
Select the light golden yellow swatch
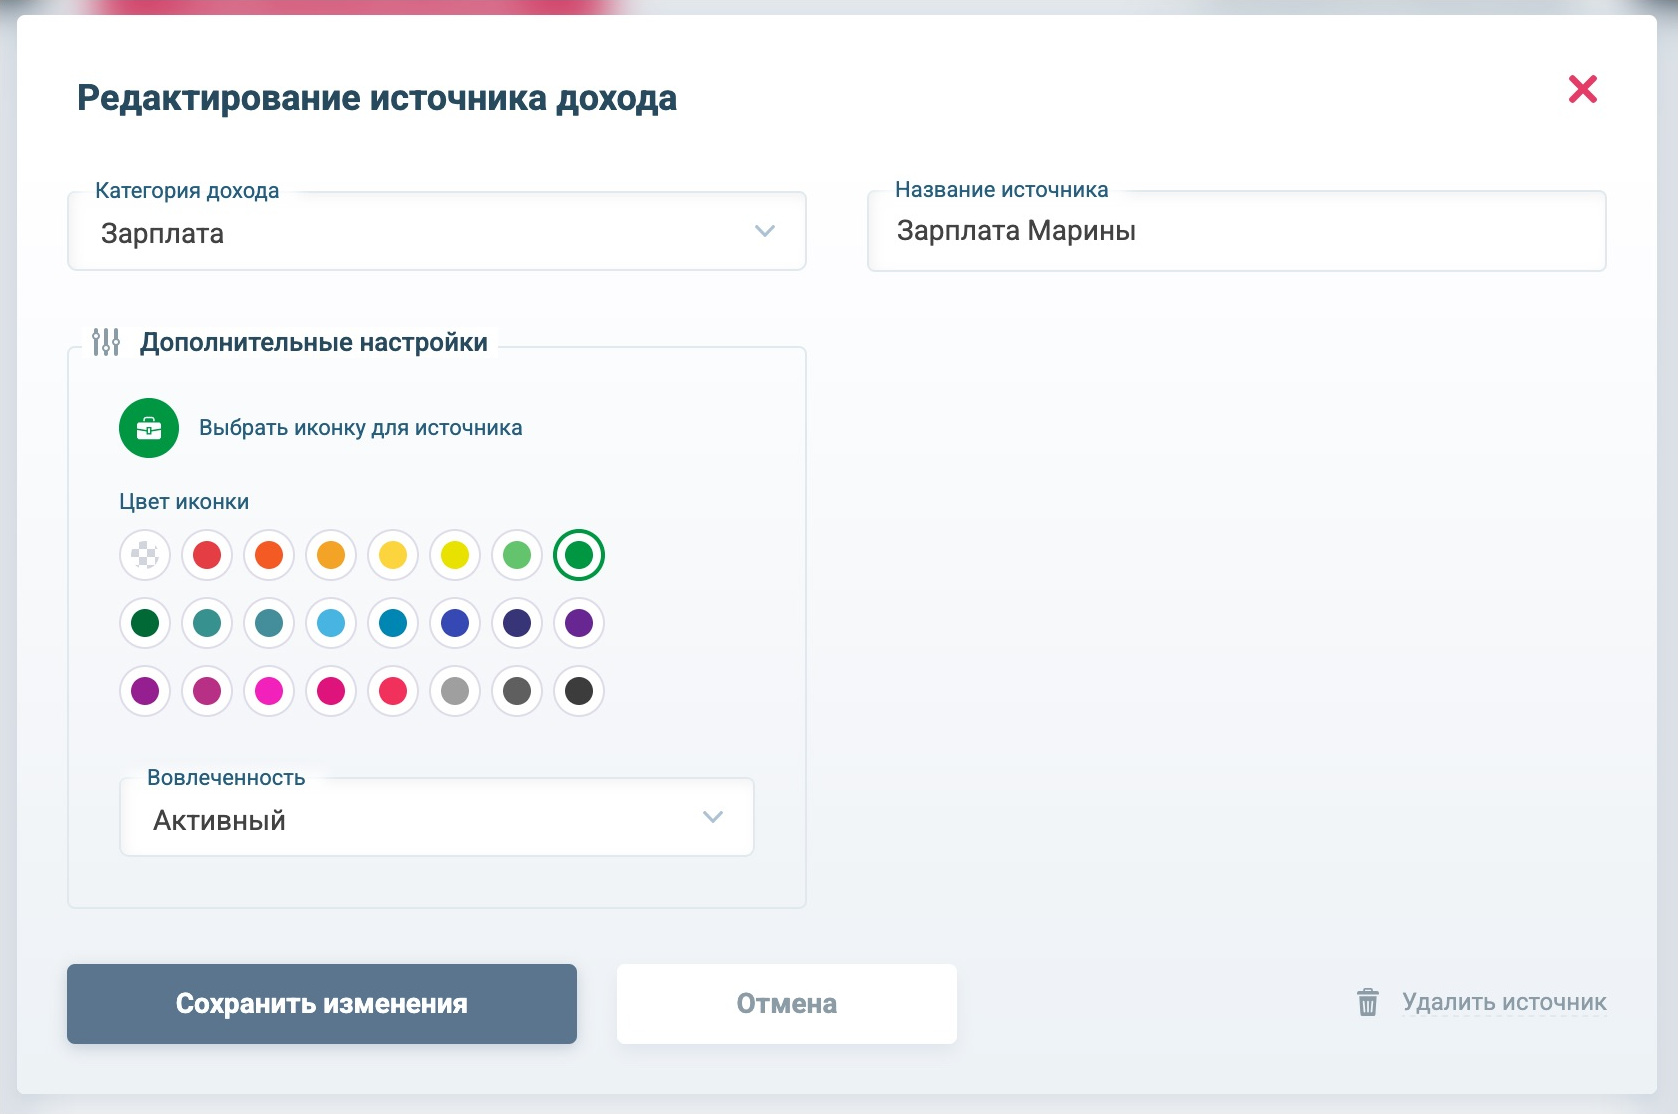pos(393,555)
